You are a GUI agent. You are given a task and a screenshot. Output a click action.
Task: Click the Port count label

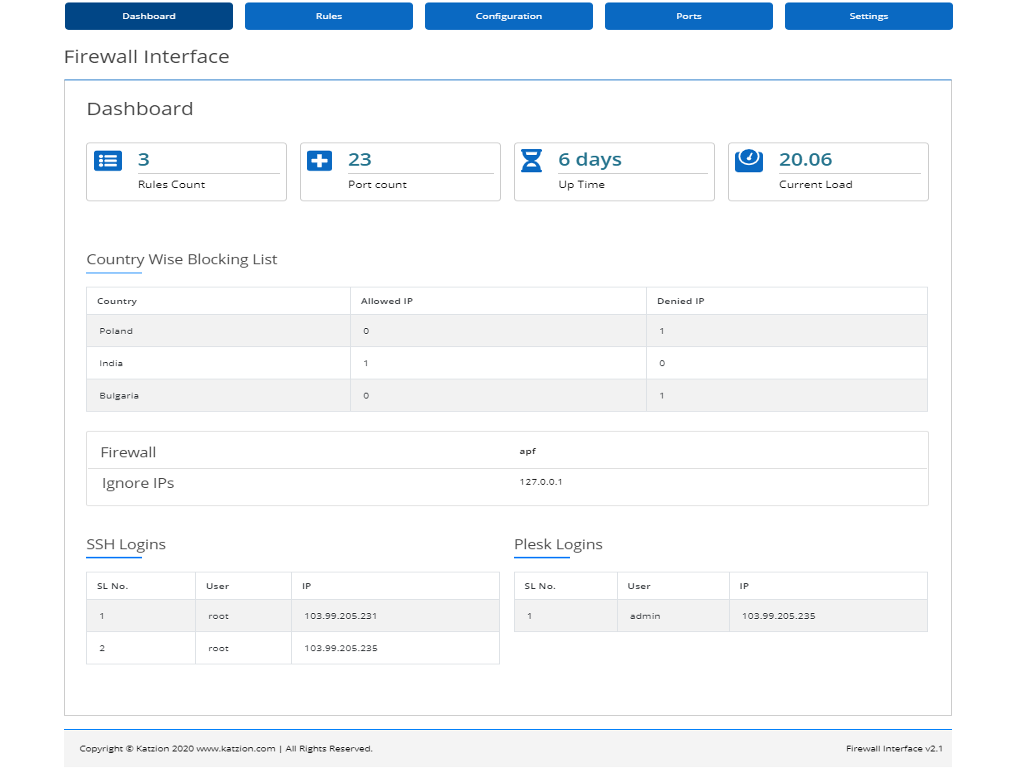click(x=377, y=185)
